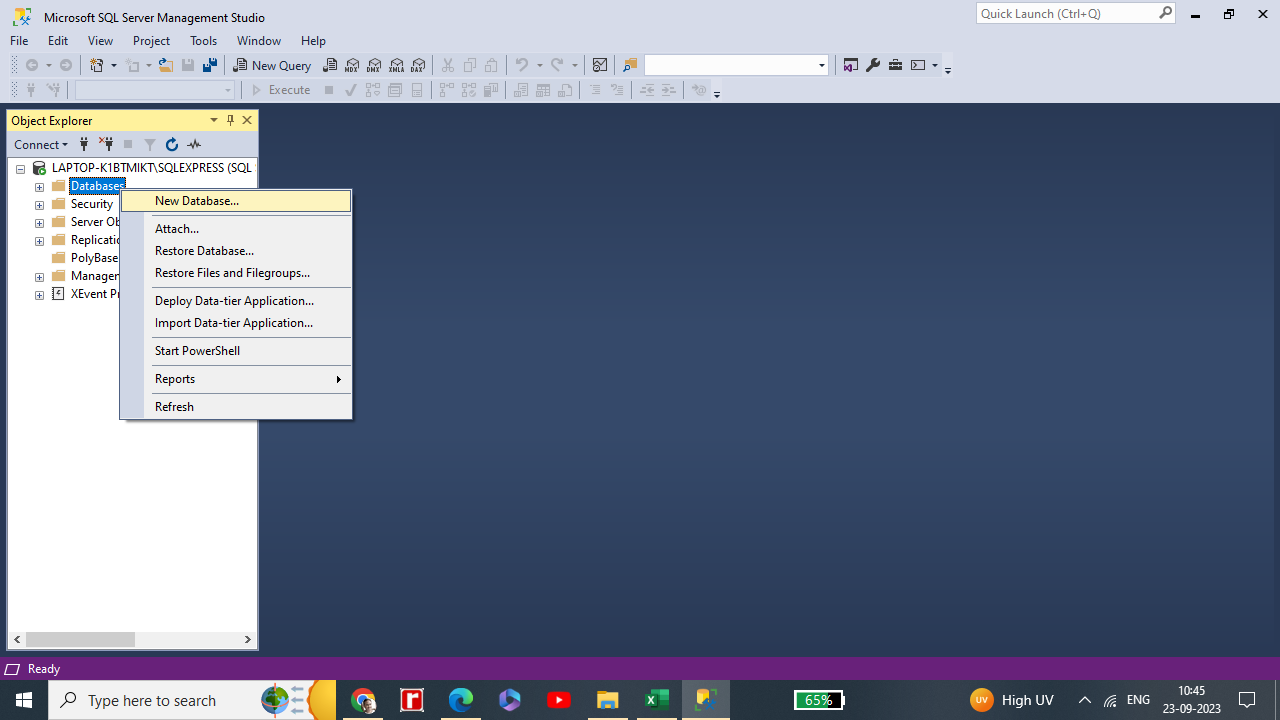The height and width of the screenshot is (720, 1280).
Task: Open the notification center icon
Action: point(1247,700)
